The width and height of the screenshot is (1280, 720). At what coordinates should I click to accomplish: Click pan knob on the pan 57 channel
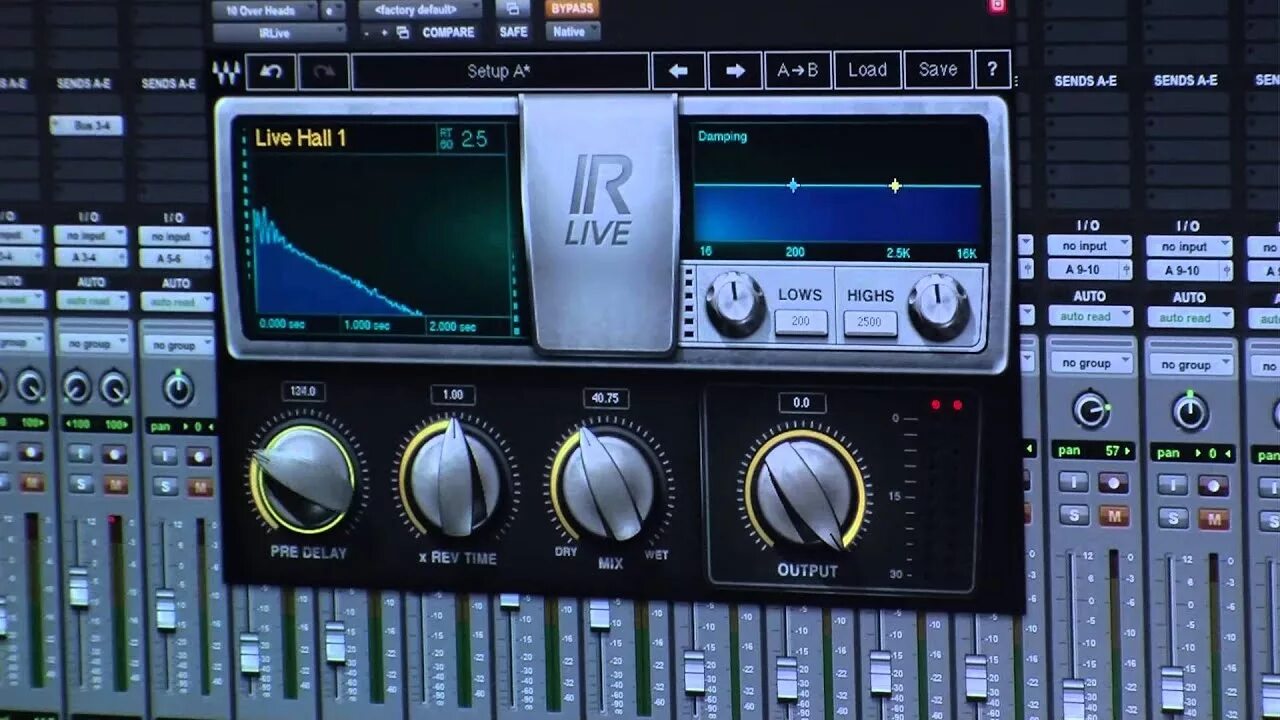click(1090, 410)
